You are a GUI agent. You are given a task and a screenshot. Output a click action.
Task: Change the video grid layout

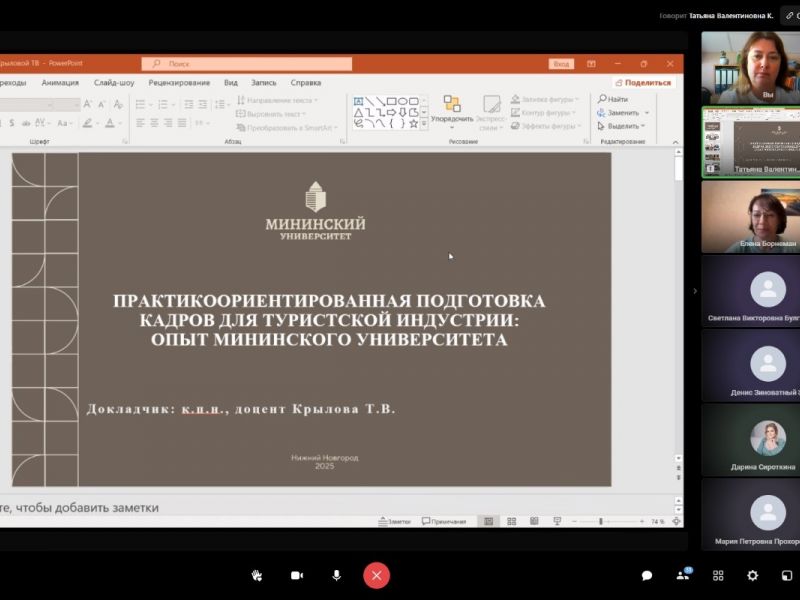[718, 575]
